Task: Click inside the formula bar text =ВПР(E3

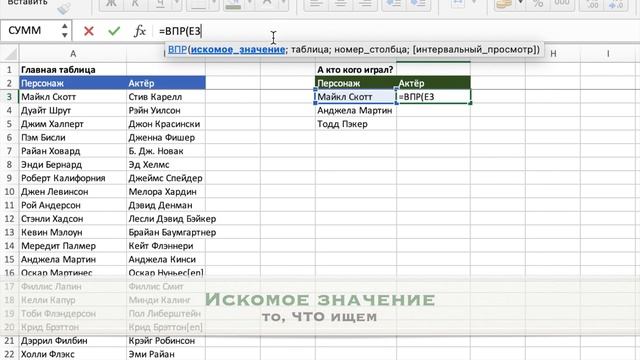Action: tap(180, 31)
